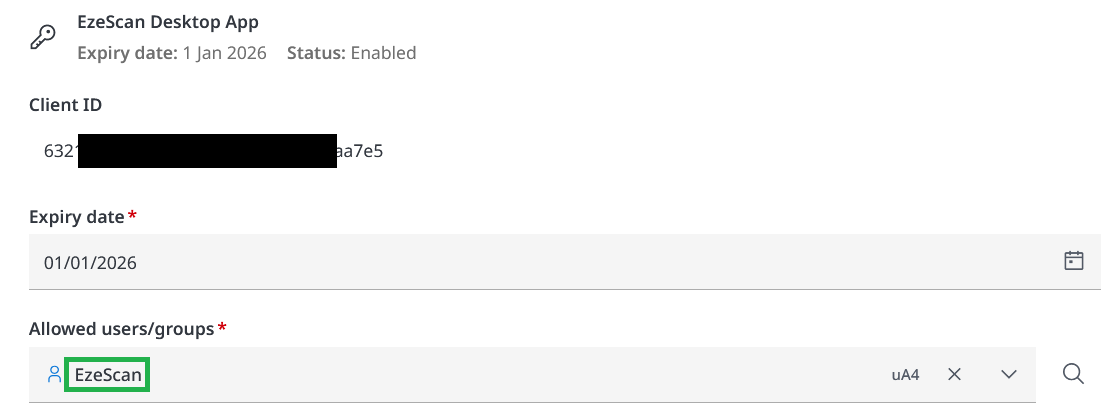This screenshot has width=1101, height=407.
Task: Click the red asterisk after Allowed users/groups
Action: tap(222, 328)
